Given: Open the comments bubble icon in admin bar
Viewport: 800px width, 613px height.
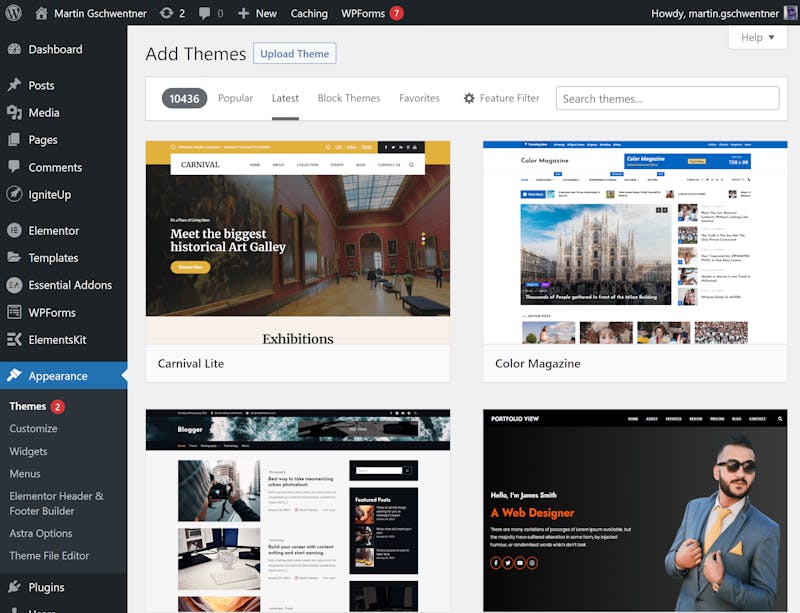Looking at the screenshot, I should 204,13.
